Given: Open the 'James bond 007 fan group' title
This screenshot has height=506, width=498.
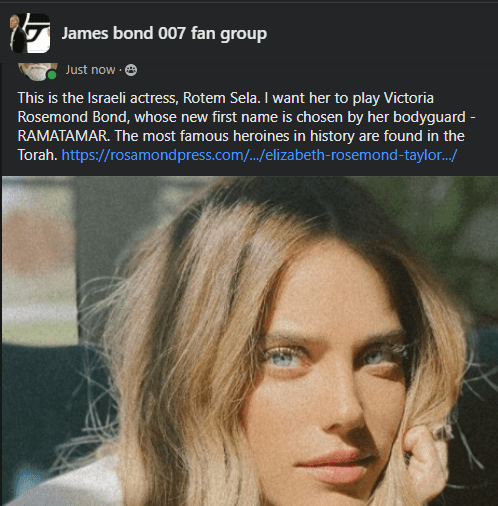Looking at the screenshot, I should tap(164, 33).
